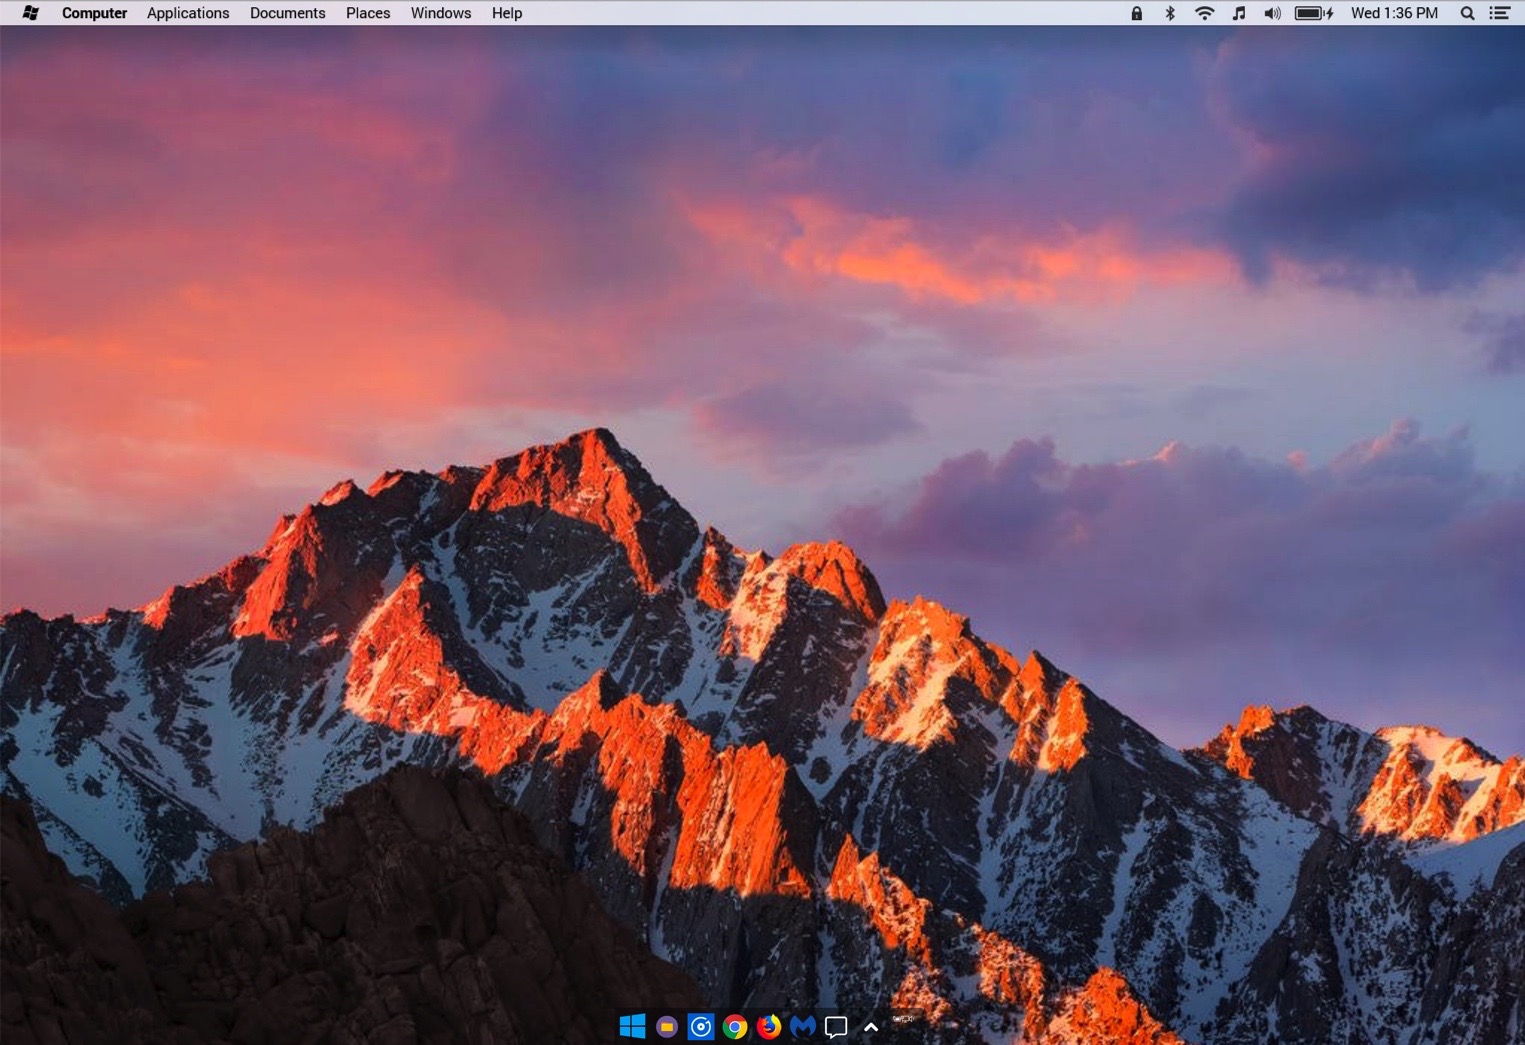1525x1045 pixels.
Task: Launch Firefox from the taskbar
Action: [769, 1027]
